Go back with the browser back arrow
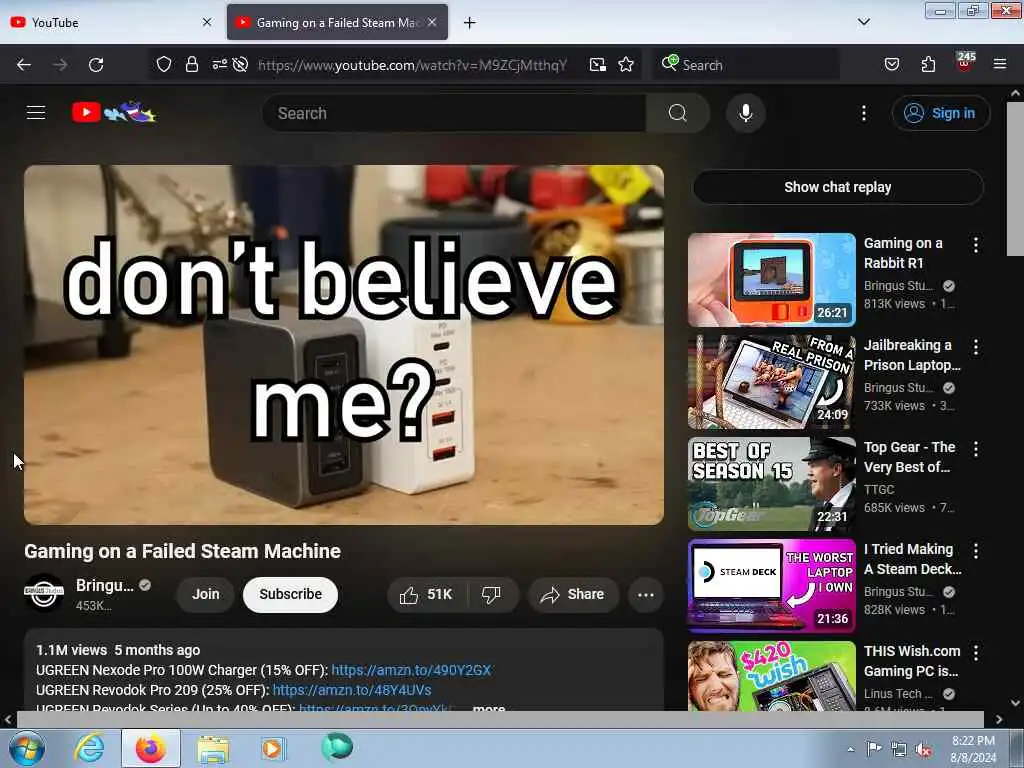Image resolution: width=1024 pixels, height=768 pixels. tap(24, 65)
